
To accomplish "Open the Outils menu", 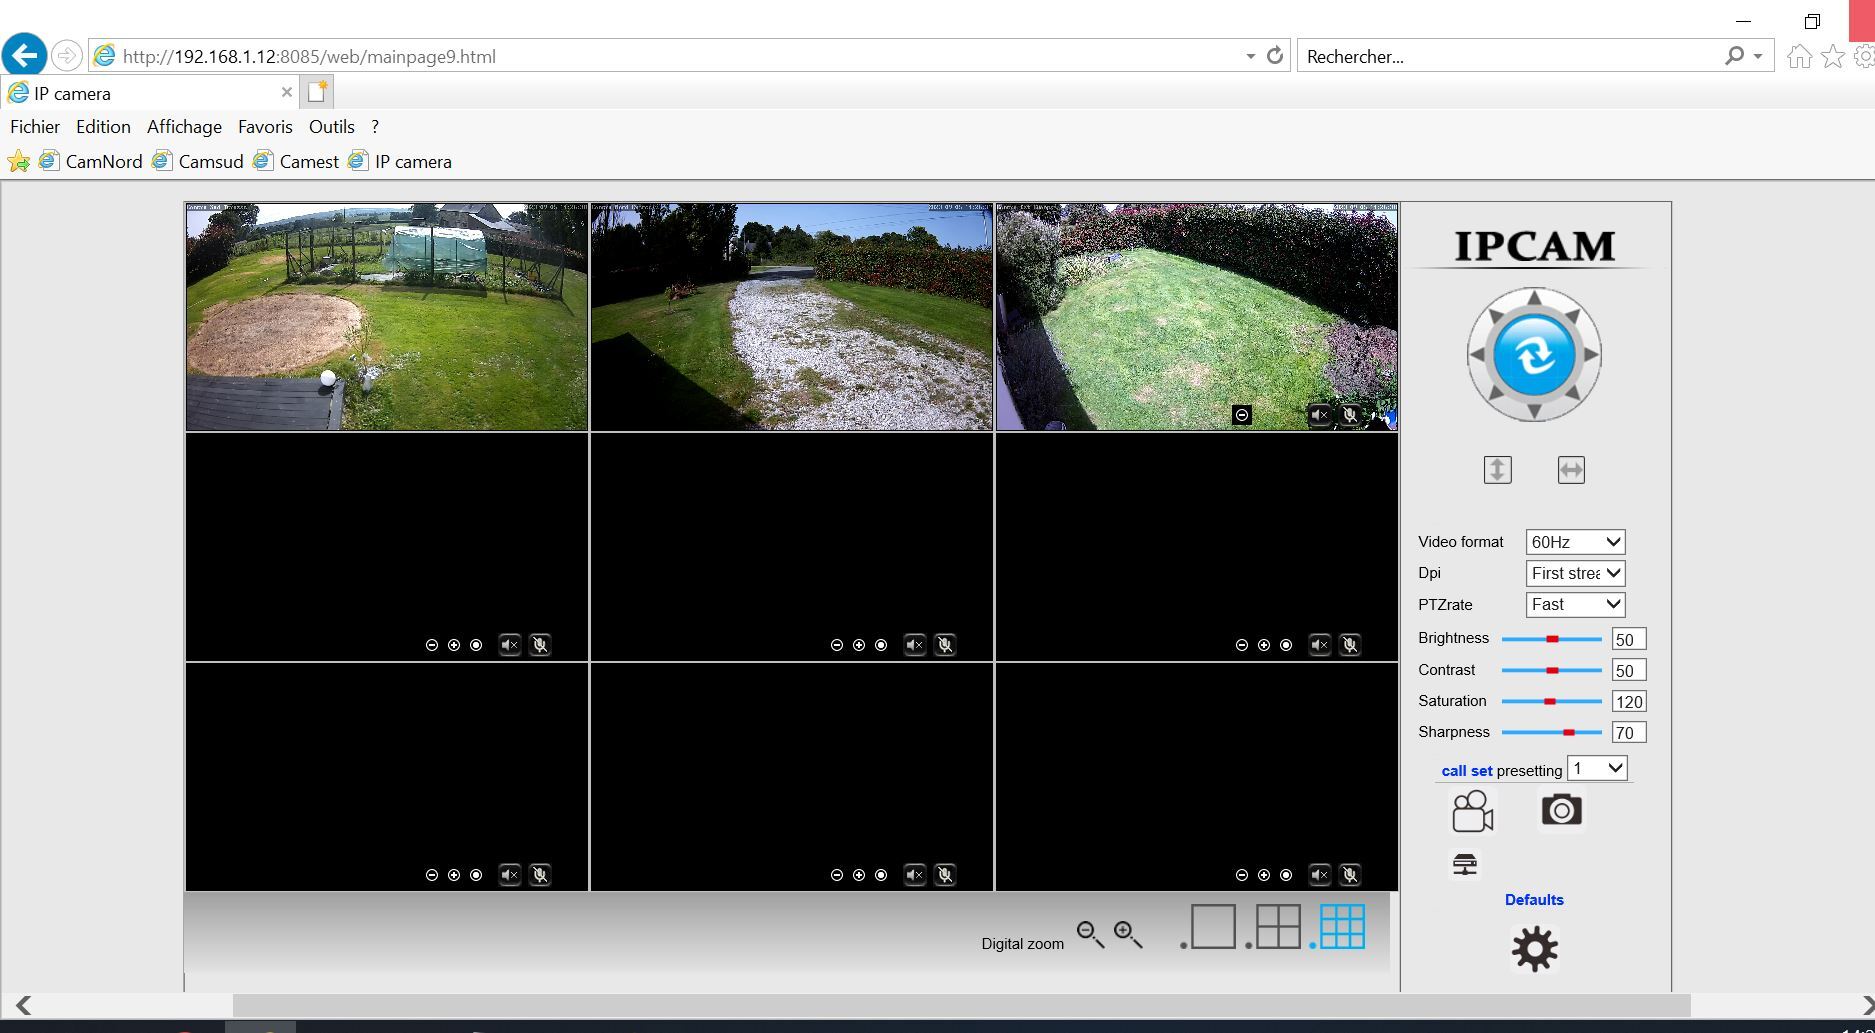I will point(331,127).
